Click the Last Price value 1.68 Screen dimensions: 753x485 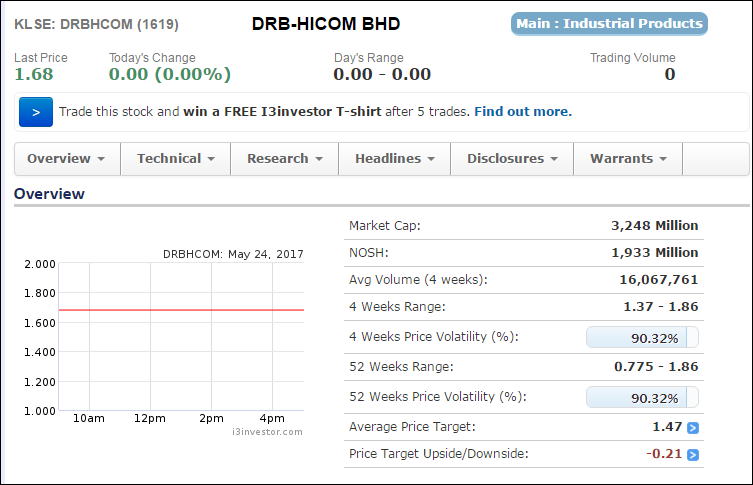coord(34,74)
